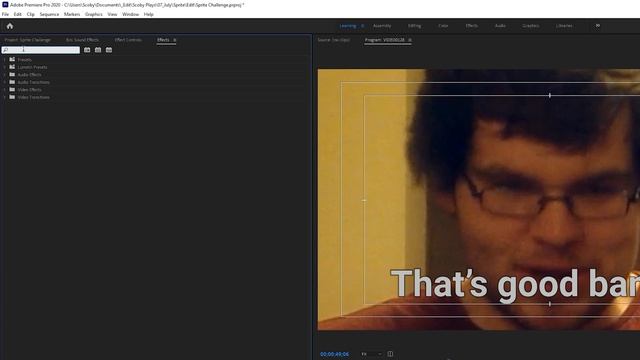Select the Video Transitions row text

(33, 97)
